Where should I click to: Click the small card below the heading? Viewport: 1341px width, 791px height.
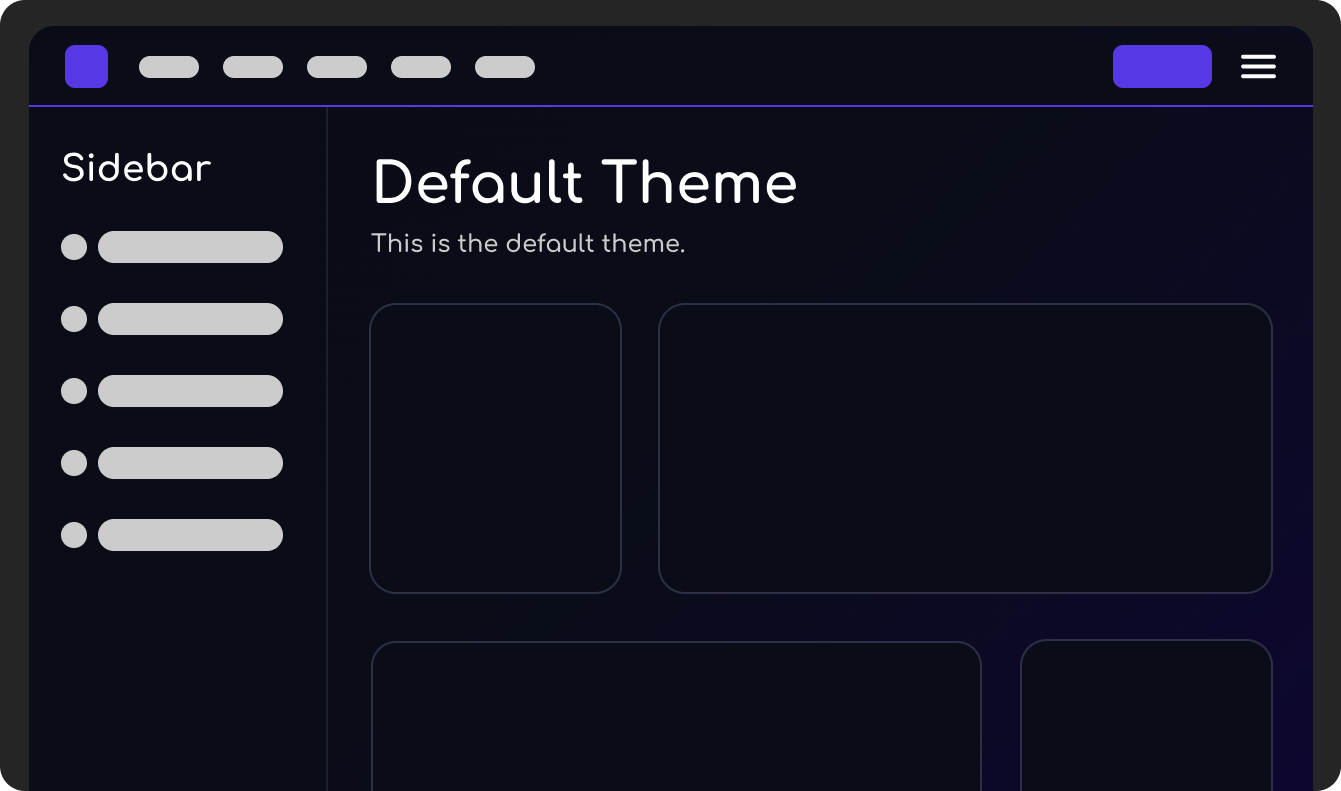pyautogui.click(x=496, y=448)
